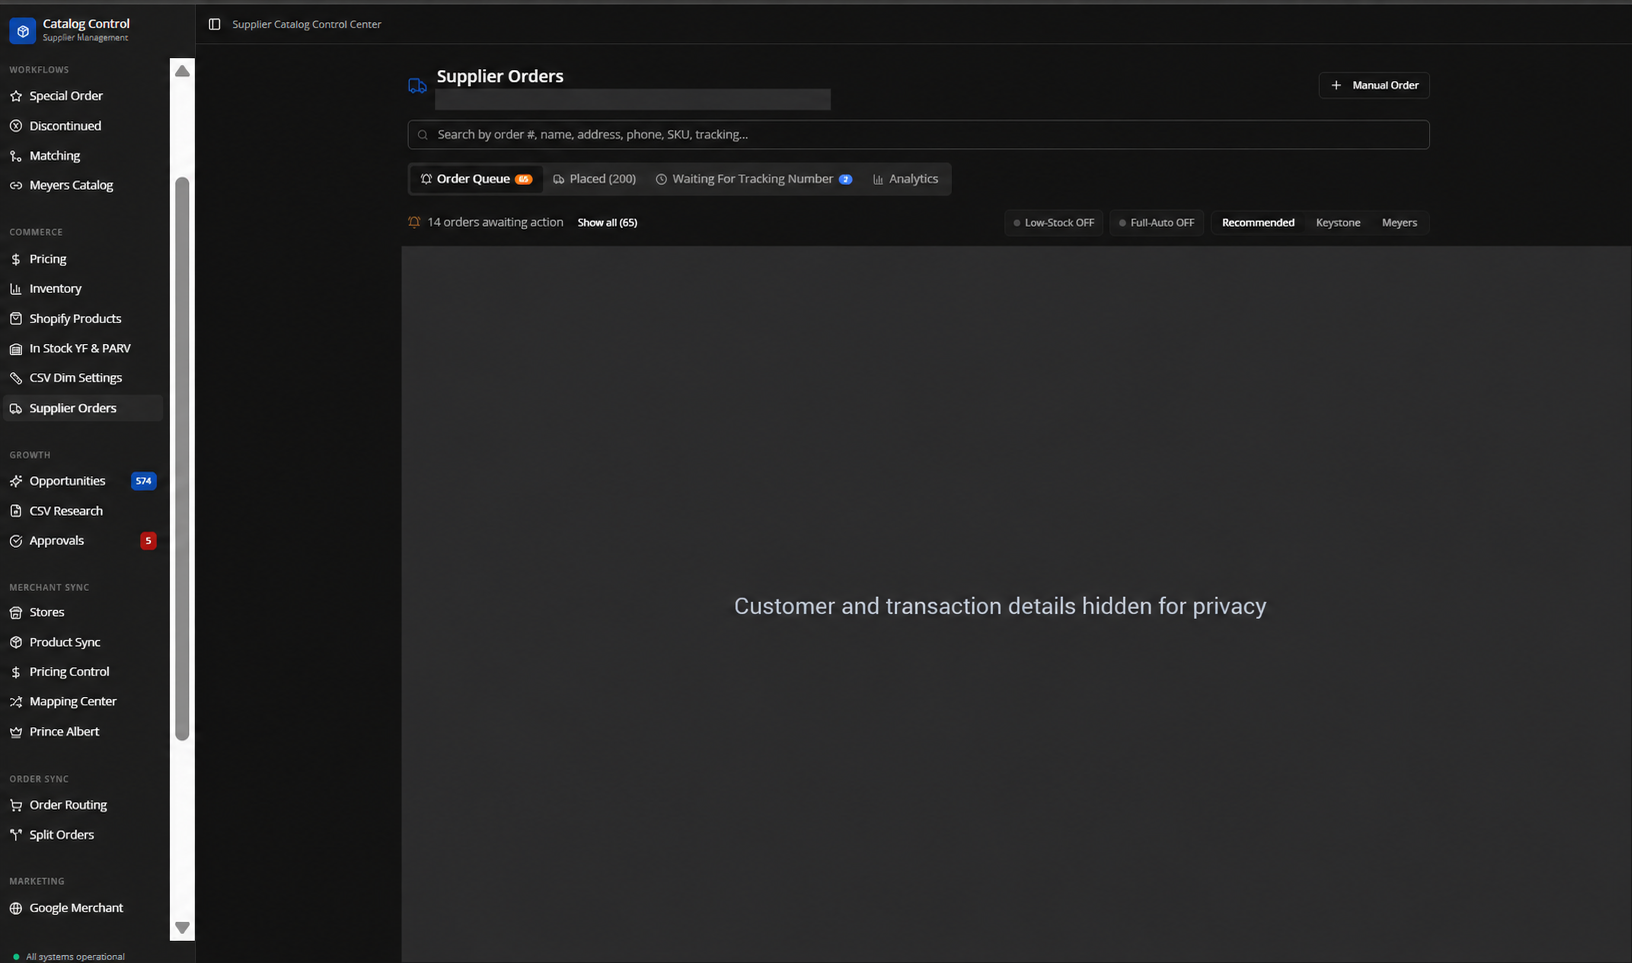Click the Prince Albert crown icon
Viewport: 1632px width, 963px height.
pyautogui.click(x=16, y=732)
